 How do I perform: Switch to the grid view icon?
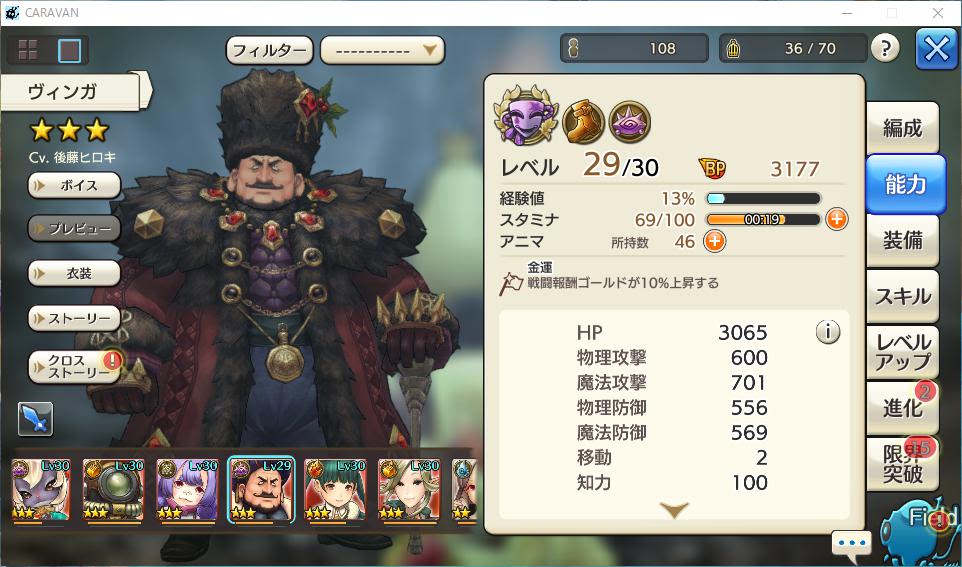(x=28, y=50)
